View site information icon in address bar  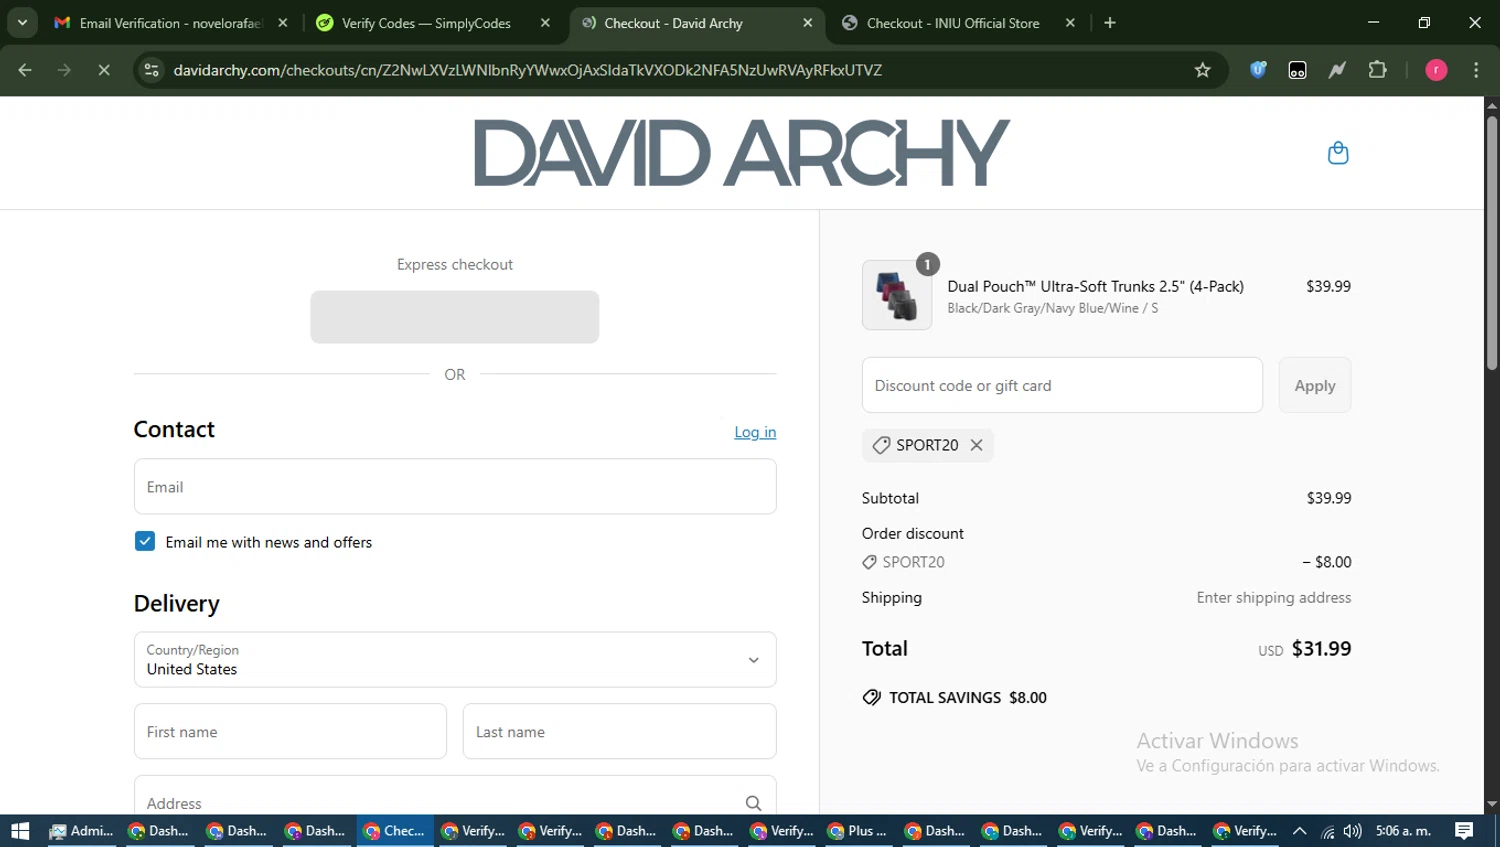pyautogui.click(x=151, y=70)
